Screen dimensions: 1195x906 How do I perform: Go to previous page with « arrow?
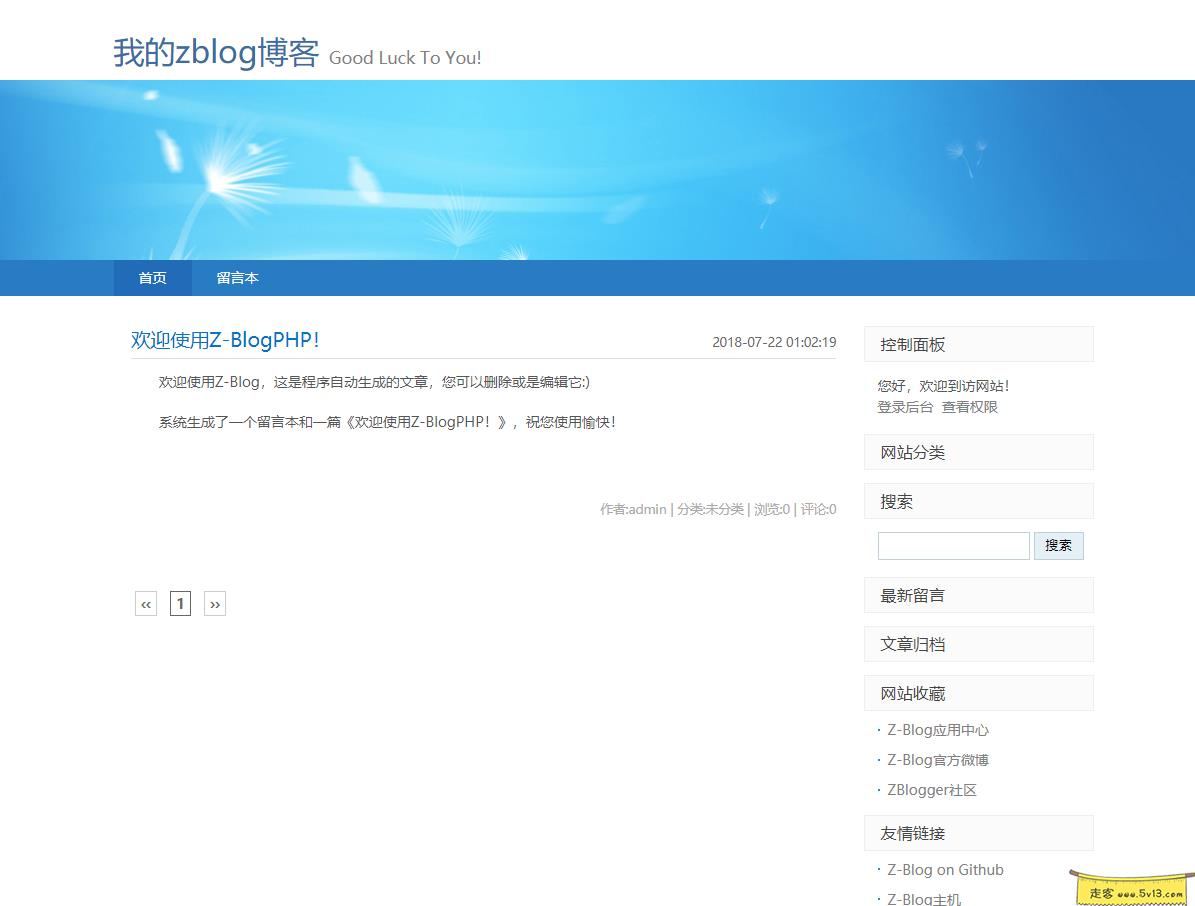click(145, 603)
